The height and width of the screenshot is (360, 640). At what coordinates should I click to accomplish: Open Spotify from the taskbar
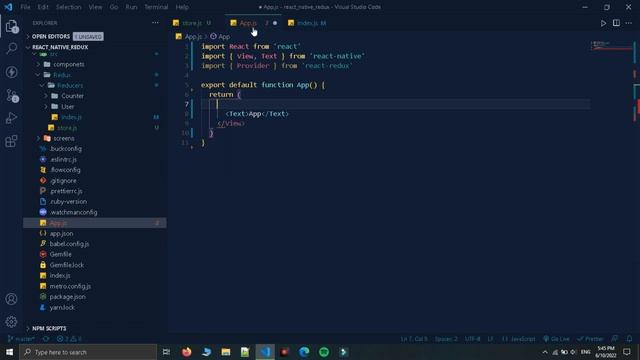tap(324, 352)
